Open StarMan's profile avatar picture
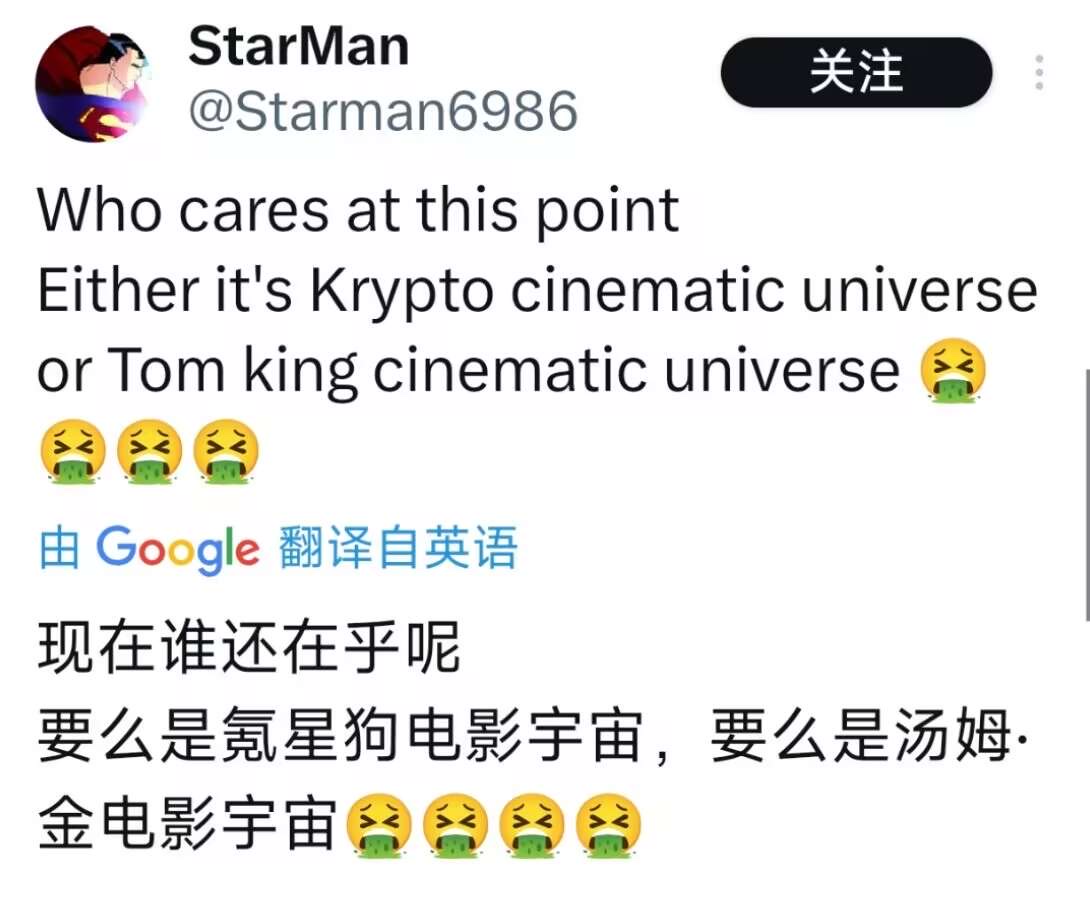 point(95,83)
